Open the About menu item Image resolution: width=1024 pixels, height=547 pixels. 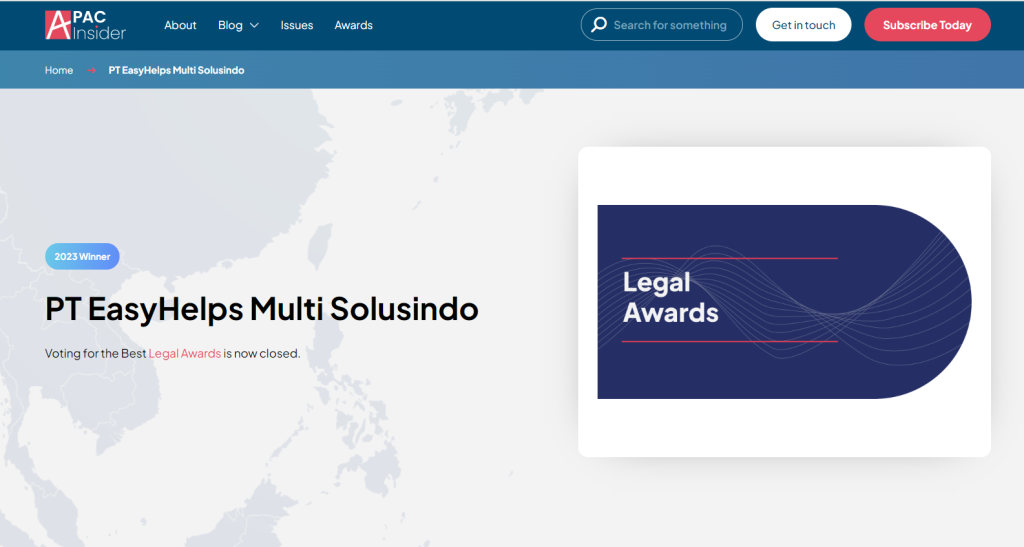180,25
